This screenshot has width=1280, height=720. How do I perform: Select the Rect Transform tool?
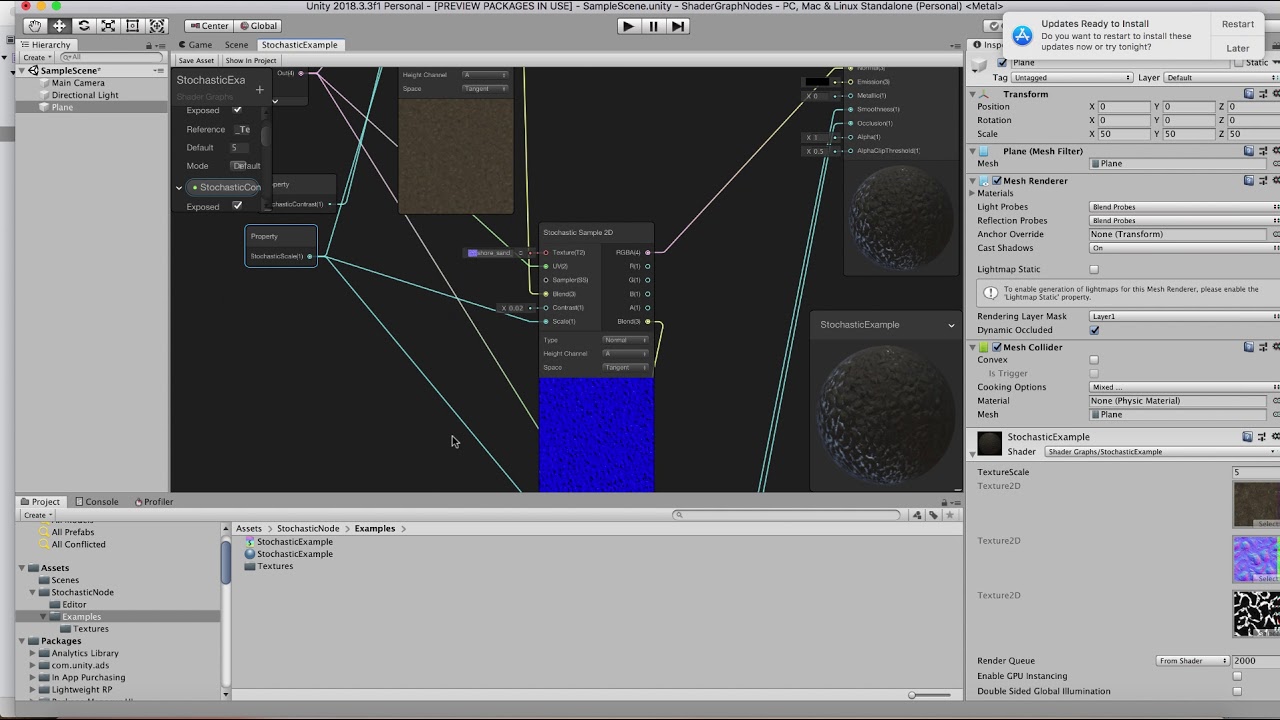(132, 26)
